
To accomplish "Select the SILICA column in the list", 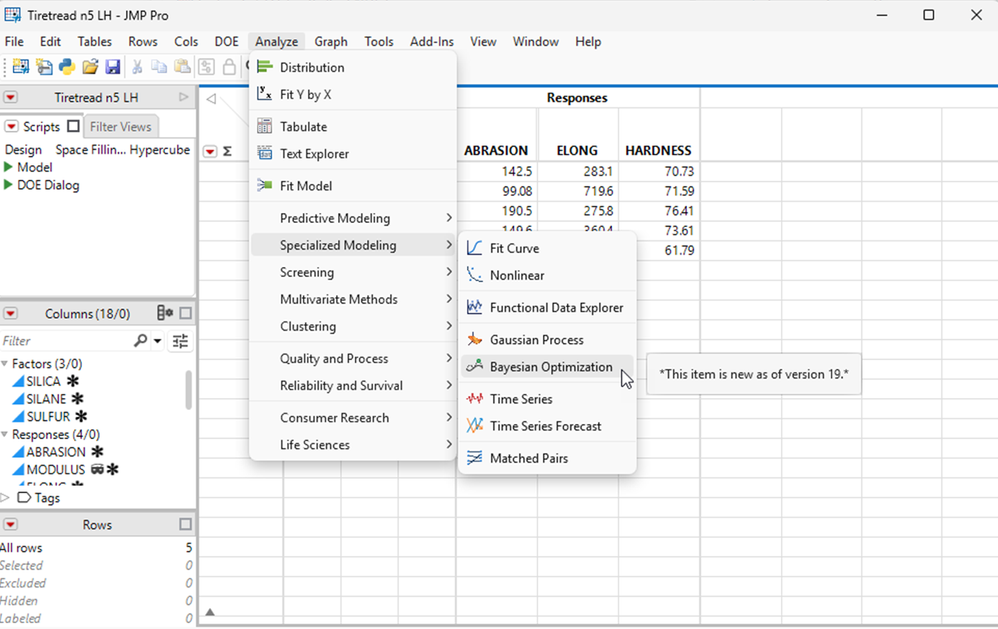I will pos(44,382).
